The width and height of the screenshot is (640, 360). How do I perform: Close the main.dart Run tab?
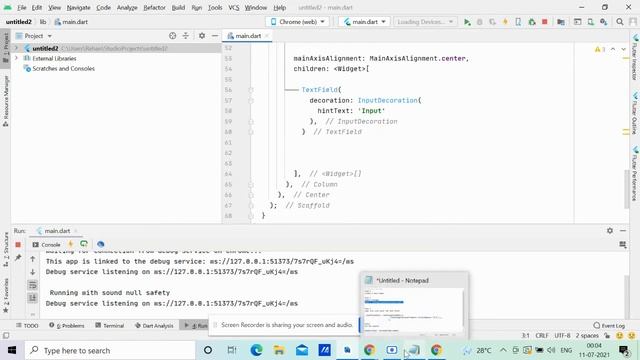click(x=76, y=231)
